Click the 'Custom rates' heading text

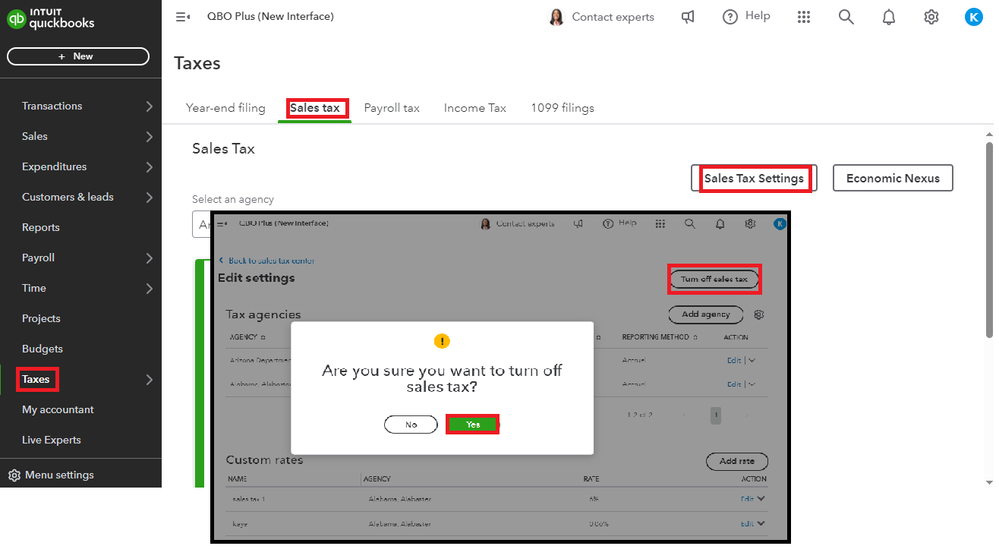[264, 460]
